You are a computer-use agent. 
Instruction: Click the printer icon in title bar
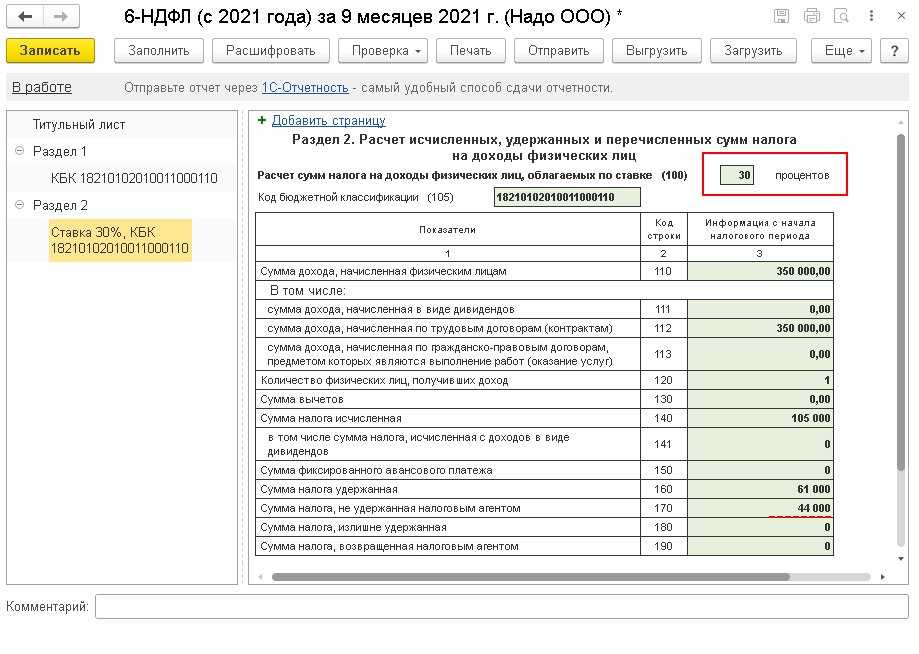[x=811, y=17]
